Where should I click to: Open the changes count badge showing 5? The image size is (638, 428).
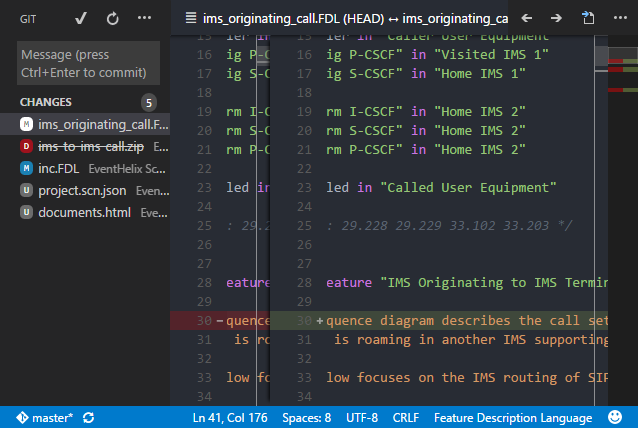[149, 103]
